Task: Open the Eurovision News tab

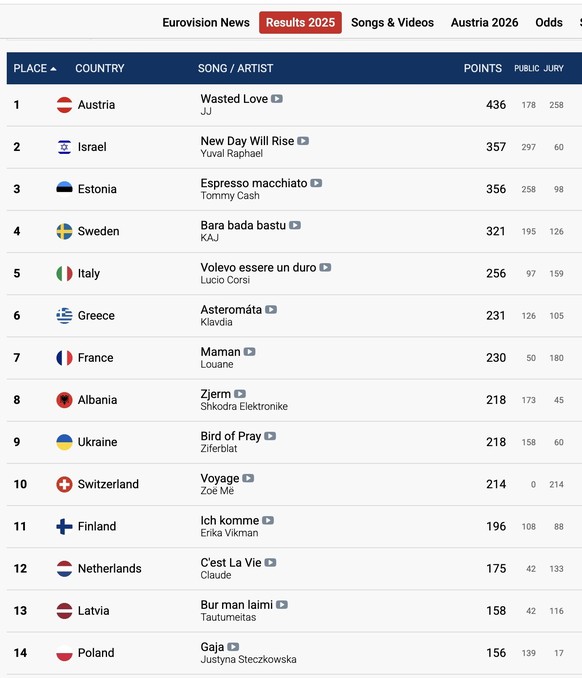Action: click(206, 22)
